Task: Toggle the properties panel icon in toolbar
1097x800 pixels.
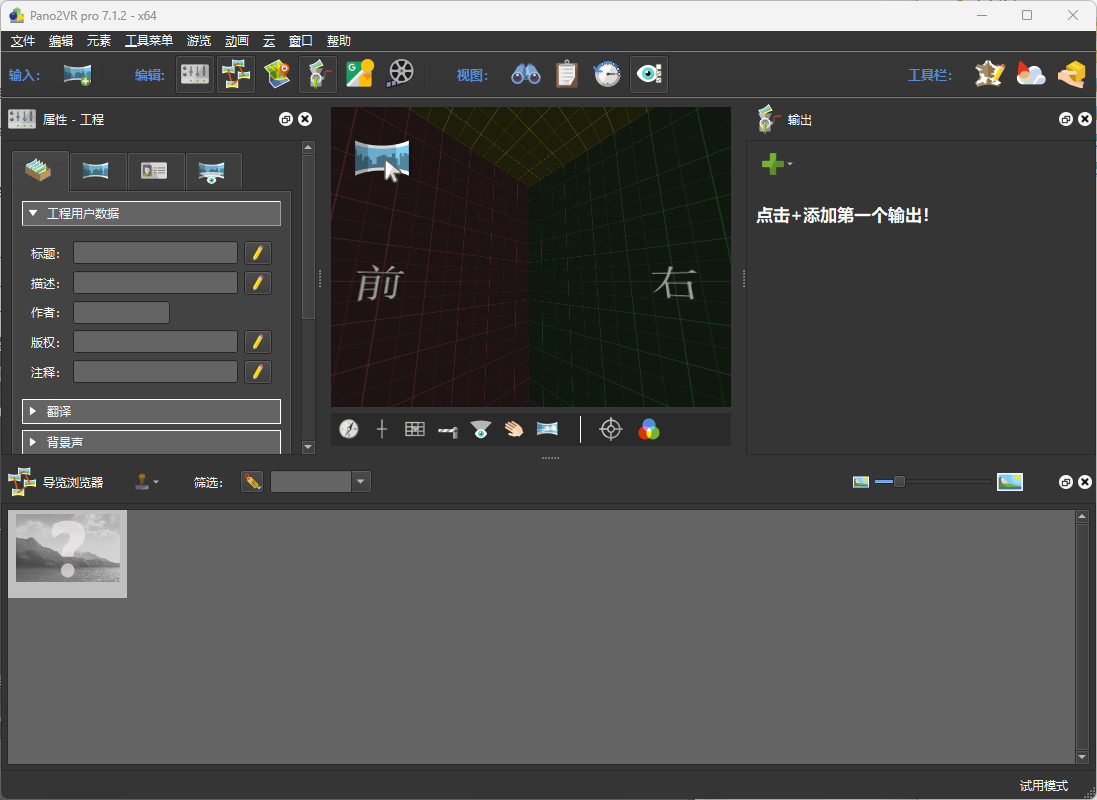Action: click(194, 74)
